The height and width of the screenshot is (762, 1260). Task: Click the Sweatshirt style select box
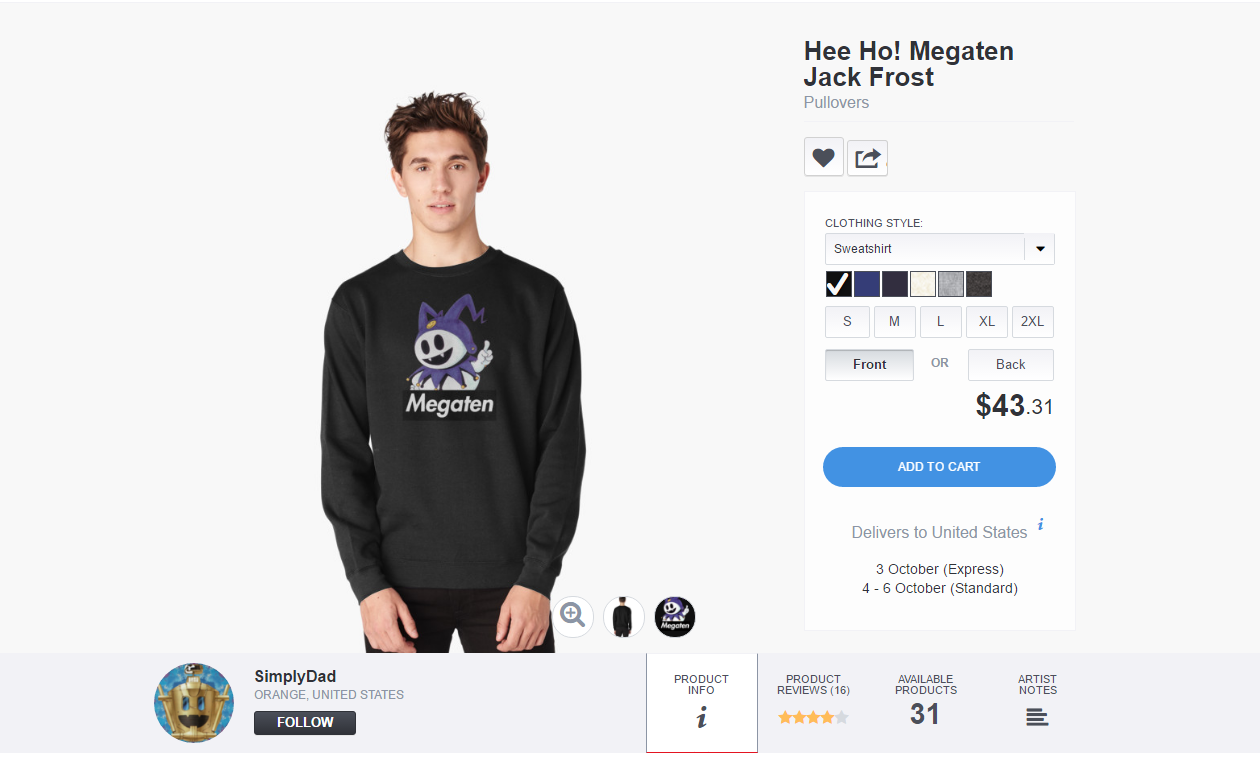[925, 249]
